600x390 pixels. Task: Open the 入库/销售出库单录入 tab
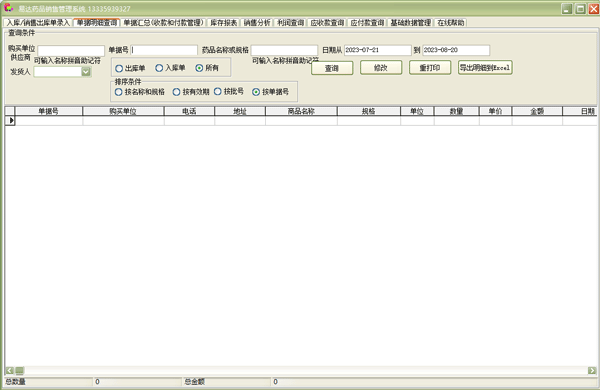(38, 23)
